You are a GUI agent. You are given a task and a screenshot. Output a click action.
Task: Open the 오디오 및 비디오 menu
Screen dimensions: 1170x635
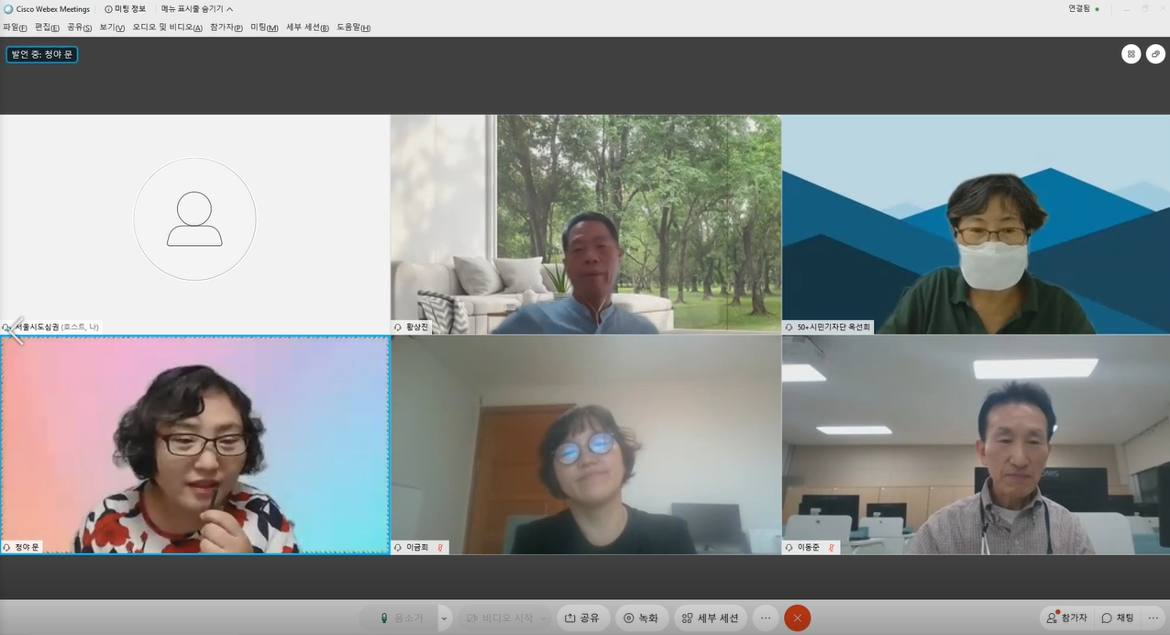click(167, 27)
